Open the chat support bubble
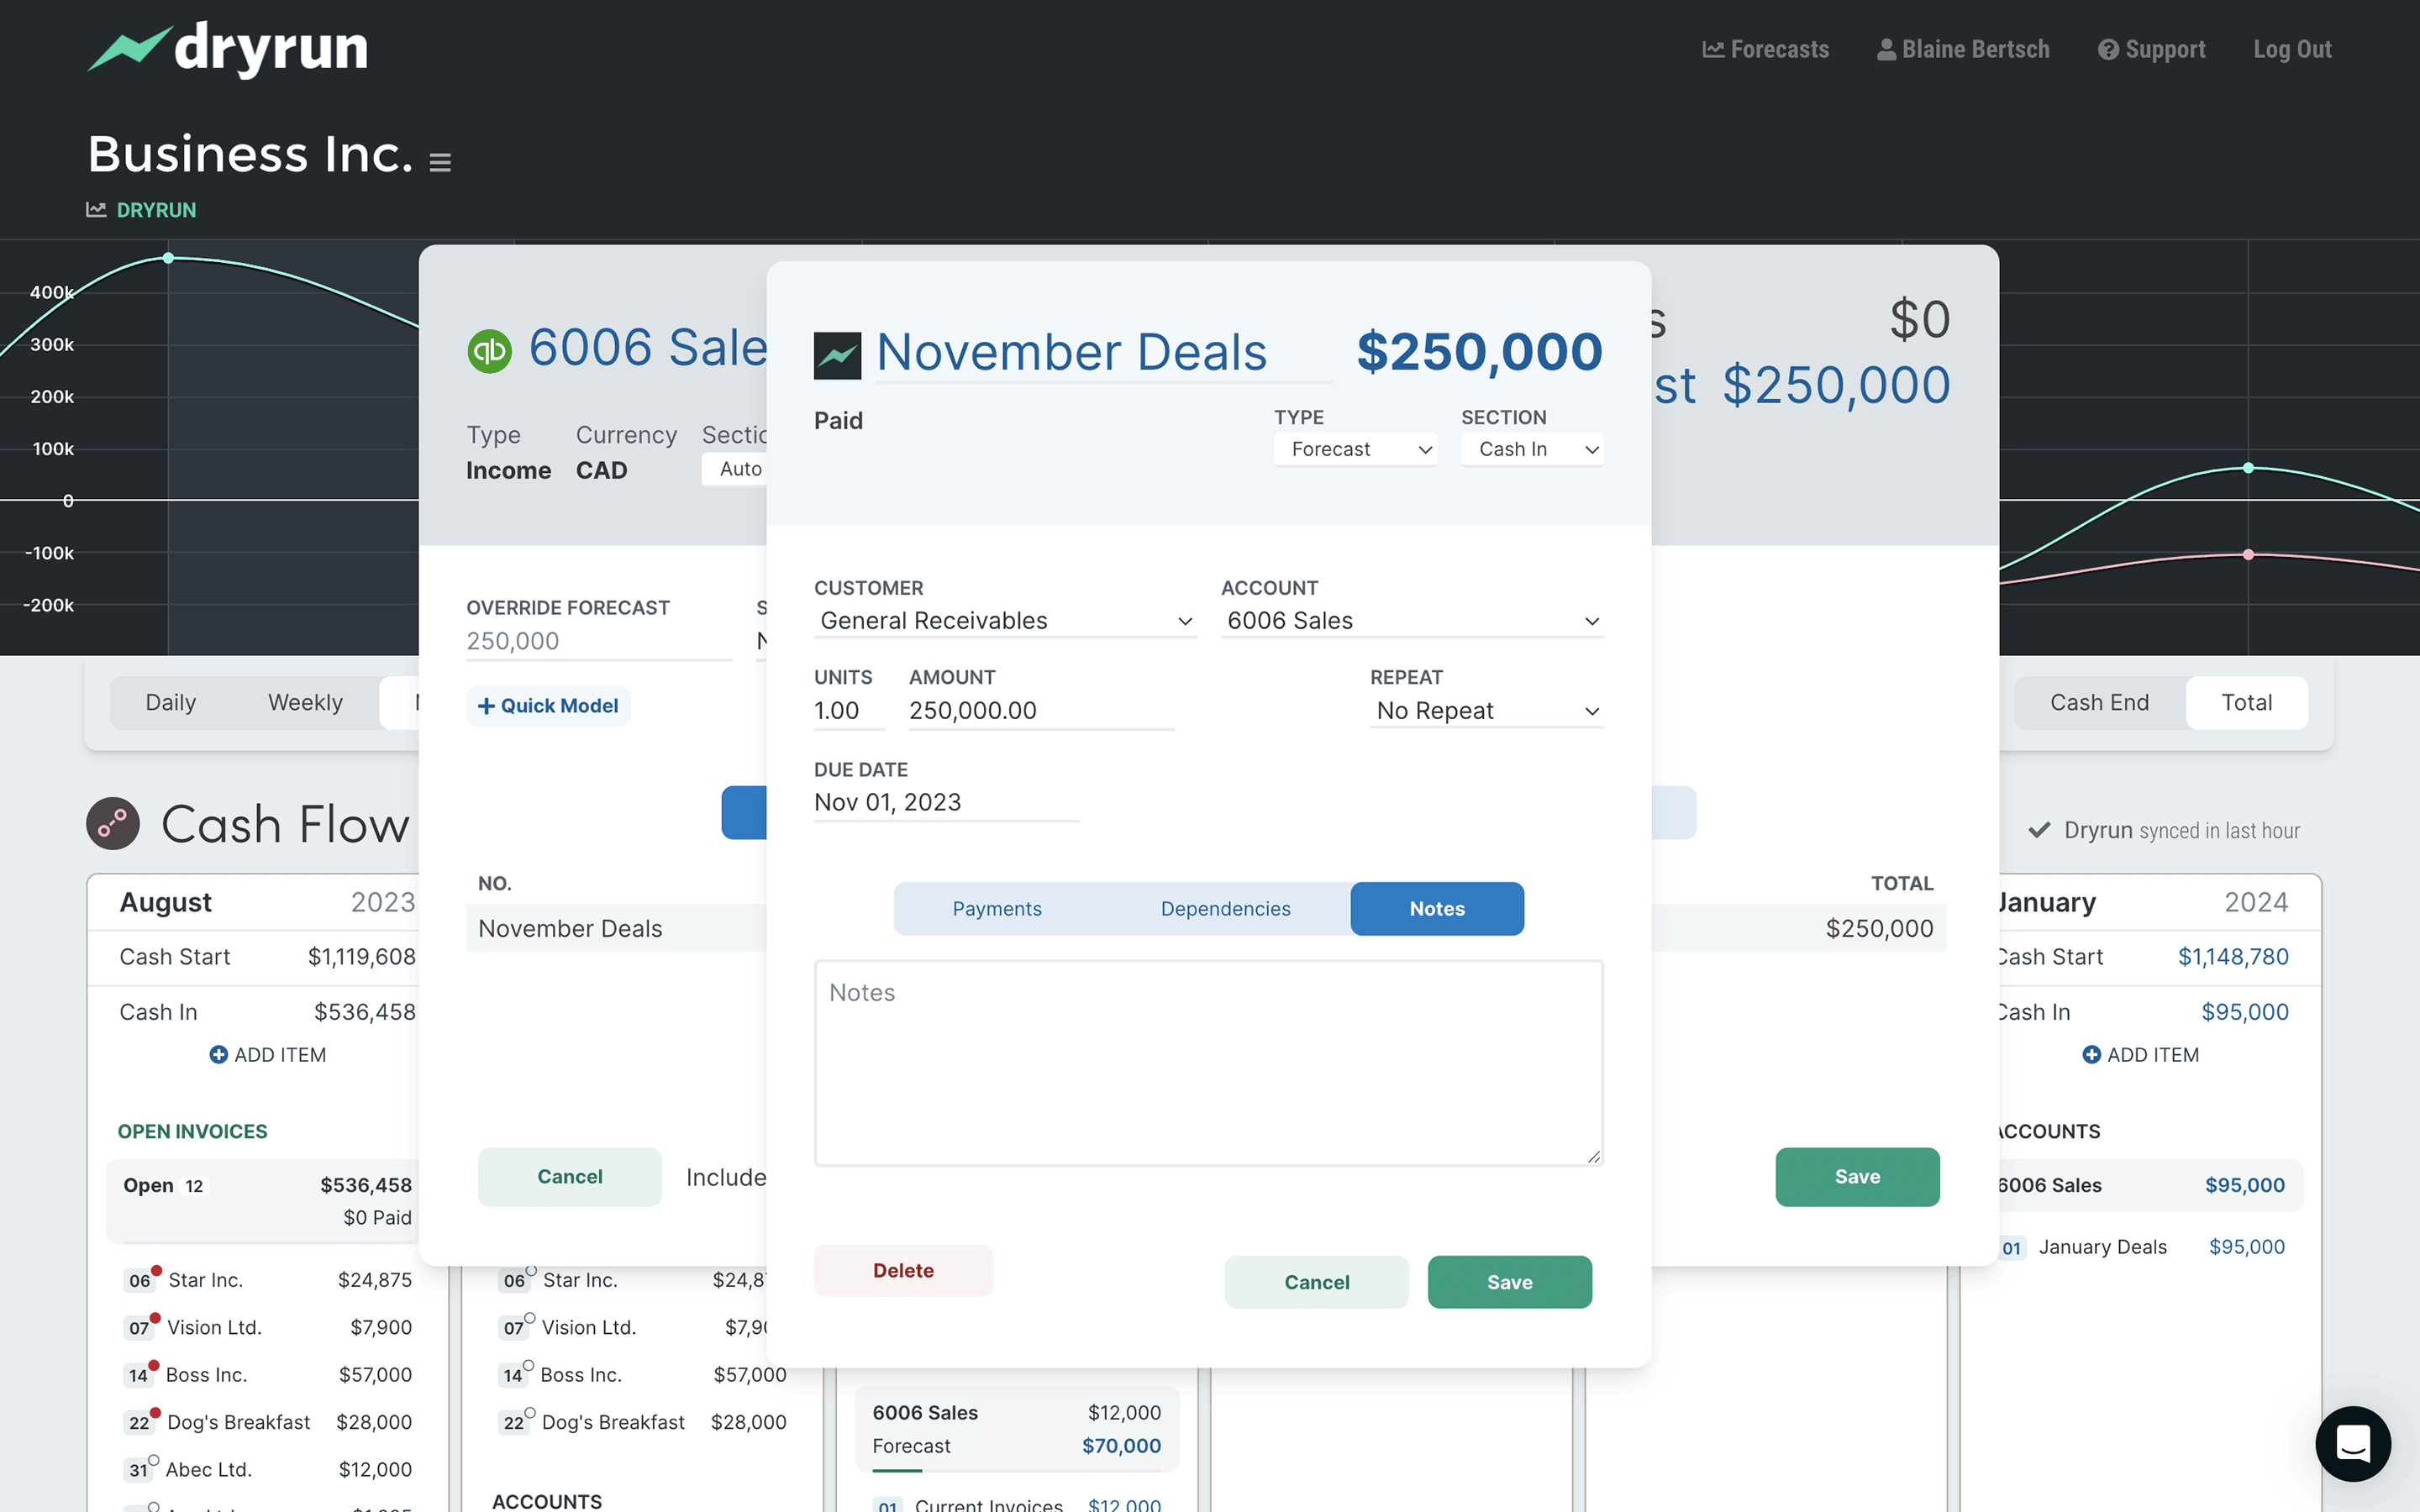This screenshot has width=2420, height=1512. point(2352,1443)
